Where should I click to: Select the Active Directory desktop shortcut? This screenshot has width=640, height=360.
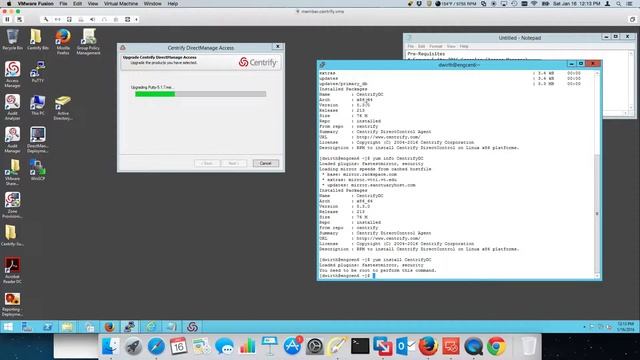63,108
